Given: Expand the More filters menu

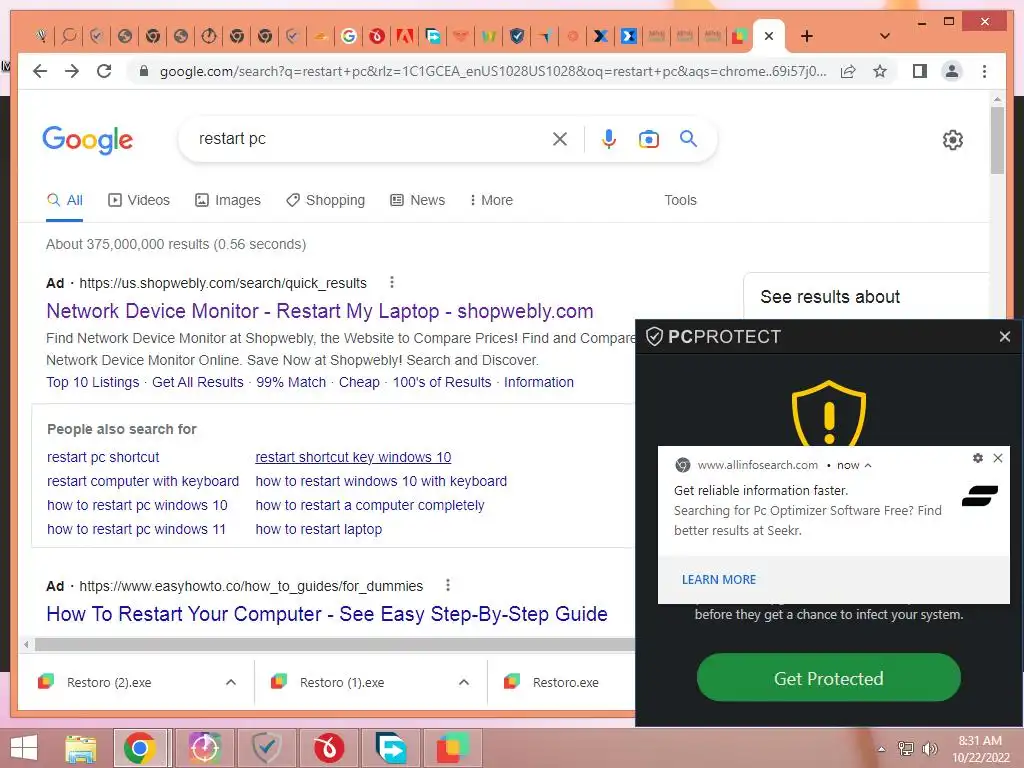Looking at the screenshot, I should click(491, 200).
